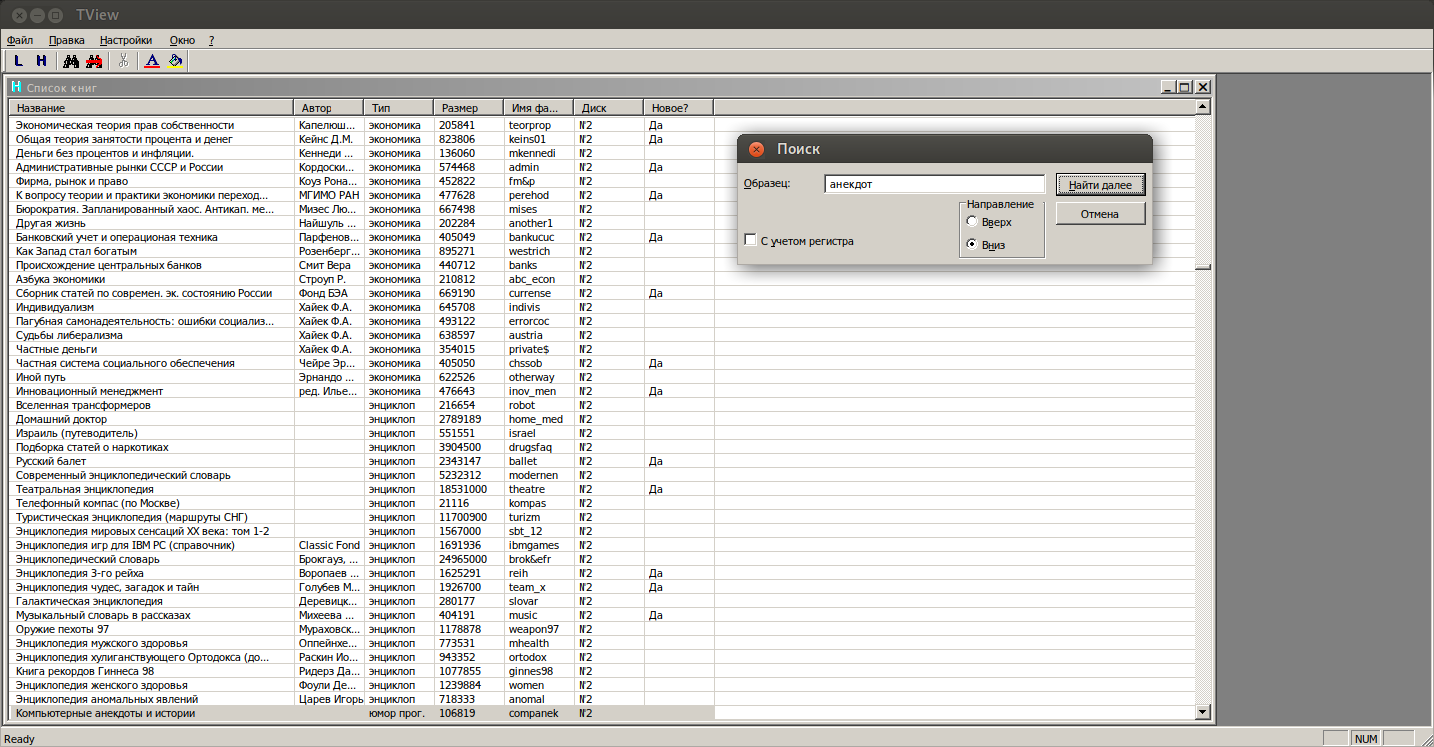The image size is (1434, 747).
Task: Click the scrollbar up arrow of book list
Action: 1203,106
